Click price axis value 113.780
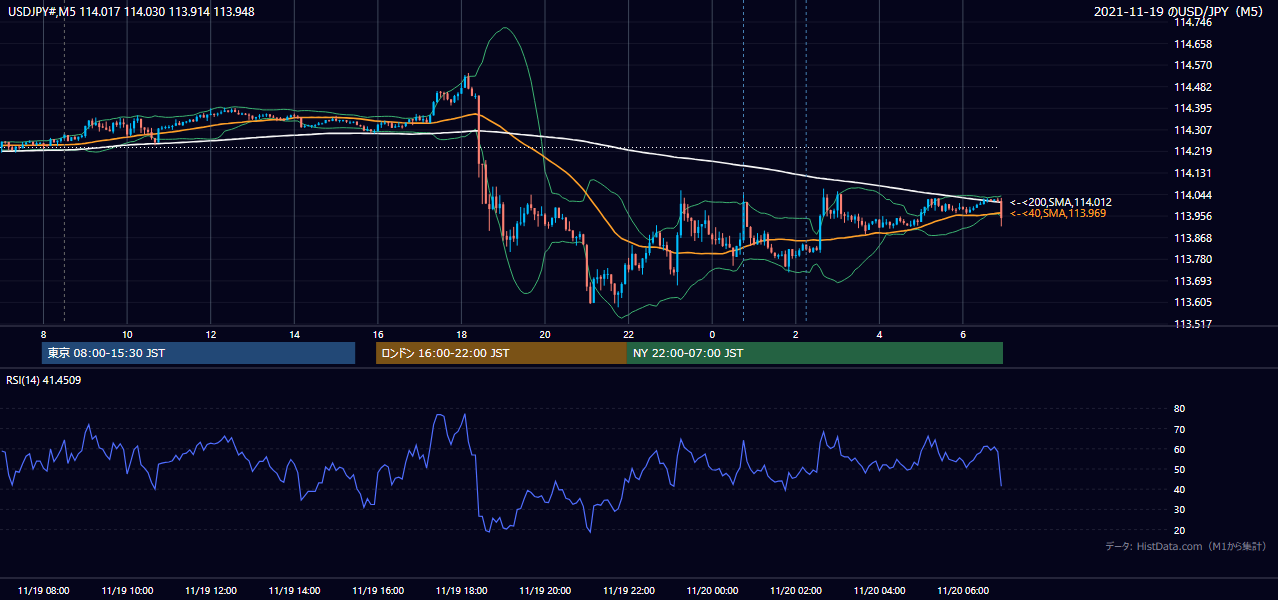Screen dimensions: 1278x600 tap(1193, 259)
